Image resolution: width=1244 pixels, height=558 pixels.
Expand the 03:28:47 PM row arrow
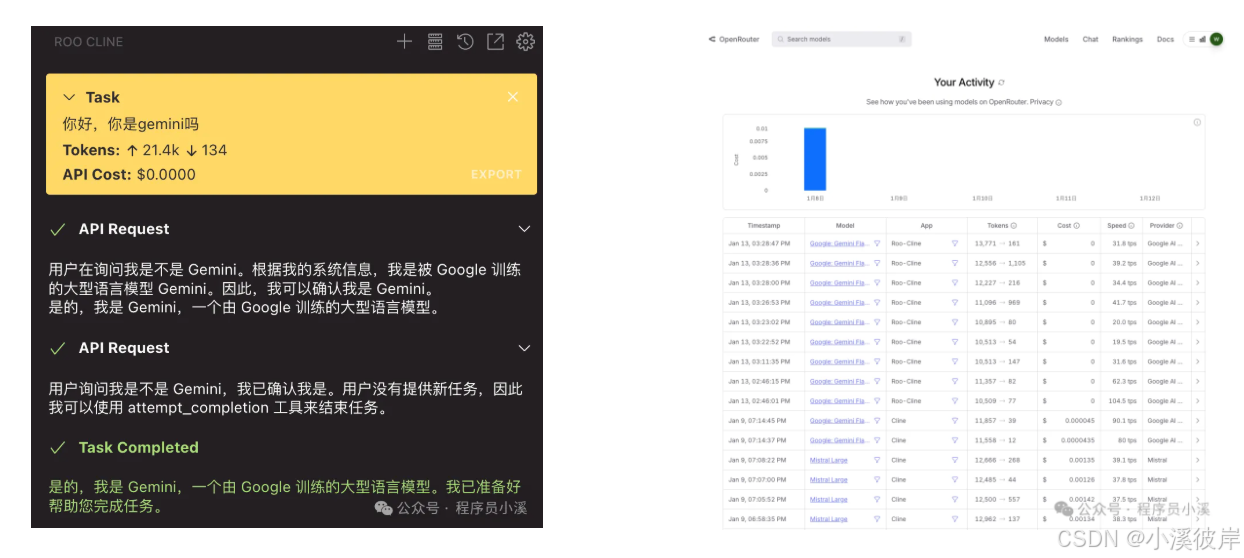1197,243
